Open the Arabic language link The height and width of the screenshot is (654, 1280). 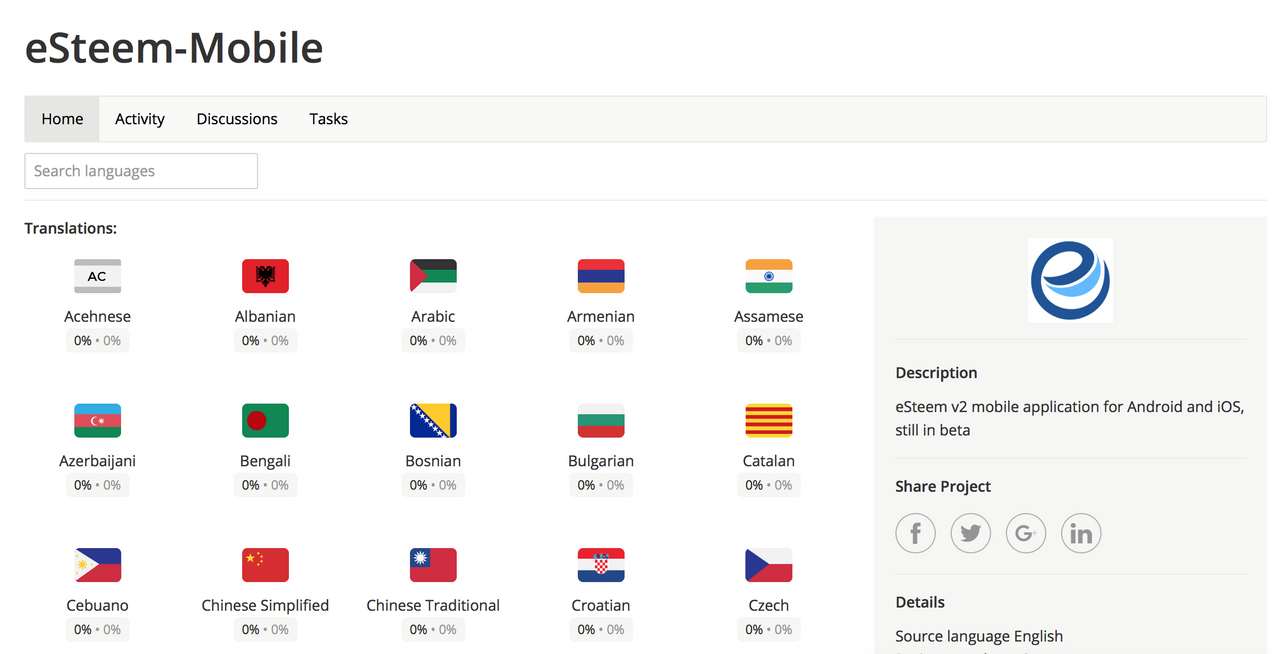coord(433,316)
